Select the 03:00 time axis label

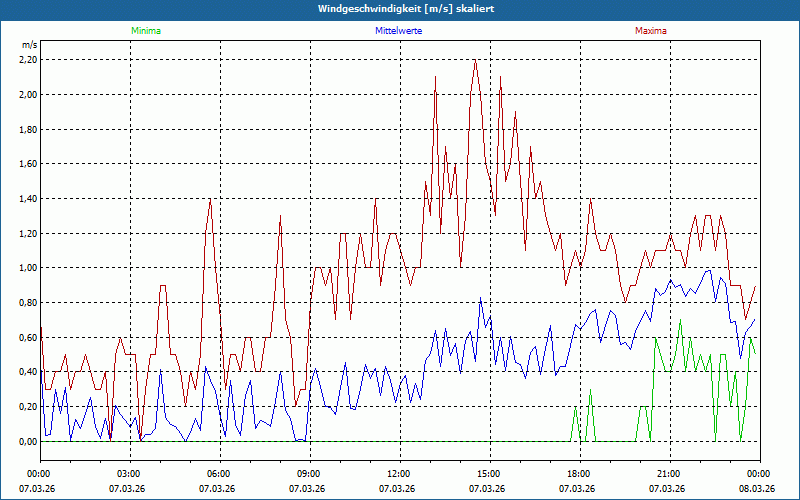click(128, 474)
